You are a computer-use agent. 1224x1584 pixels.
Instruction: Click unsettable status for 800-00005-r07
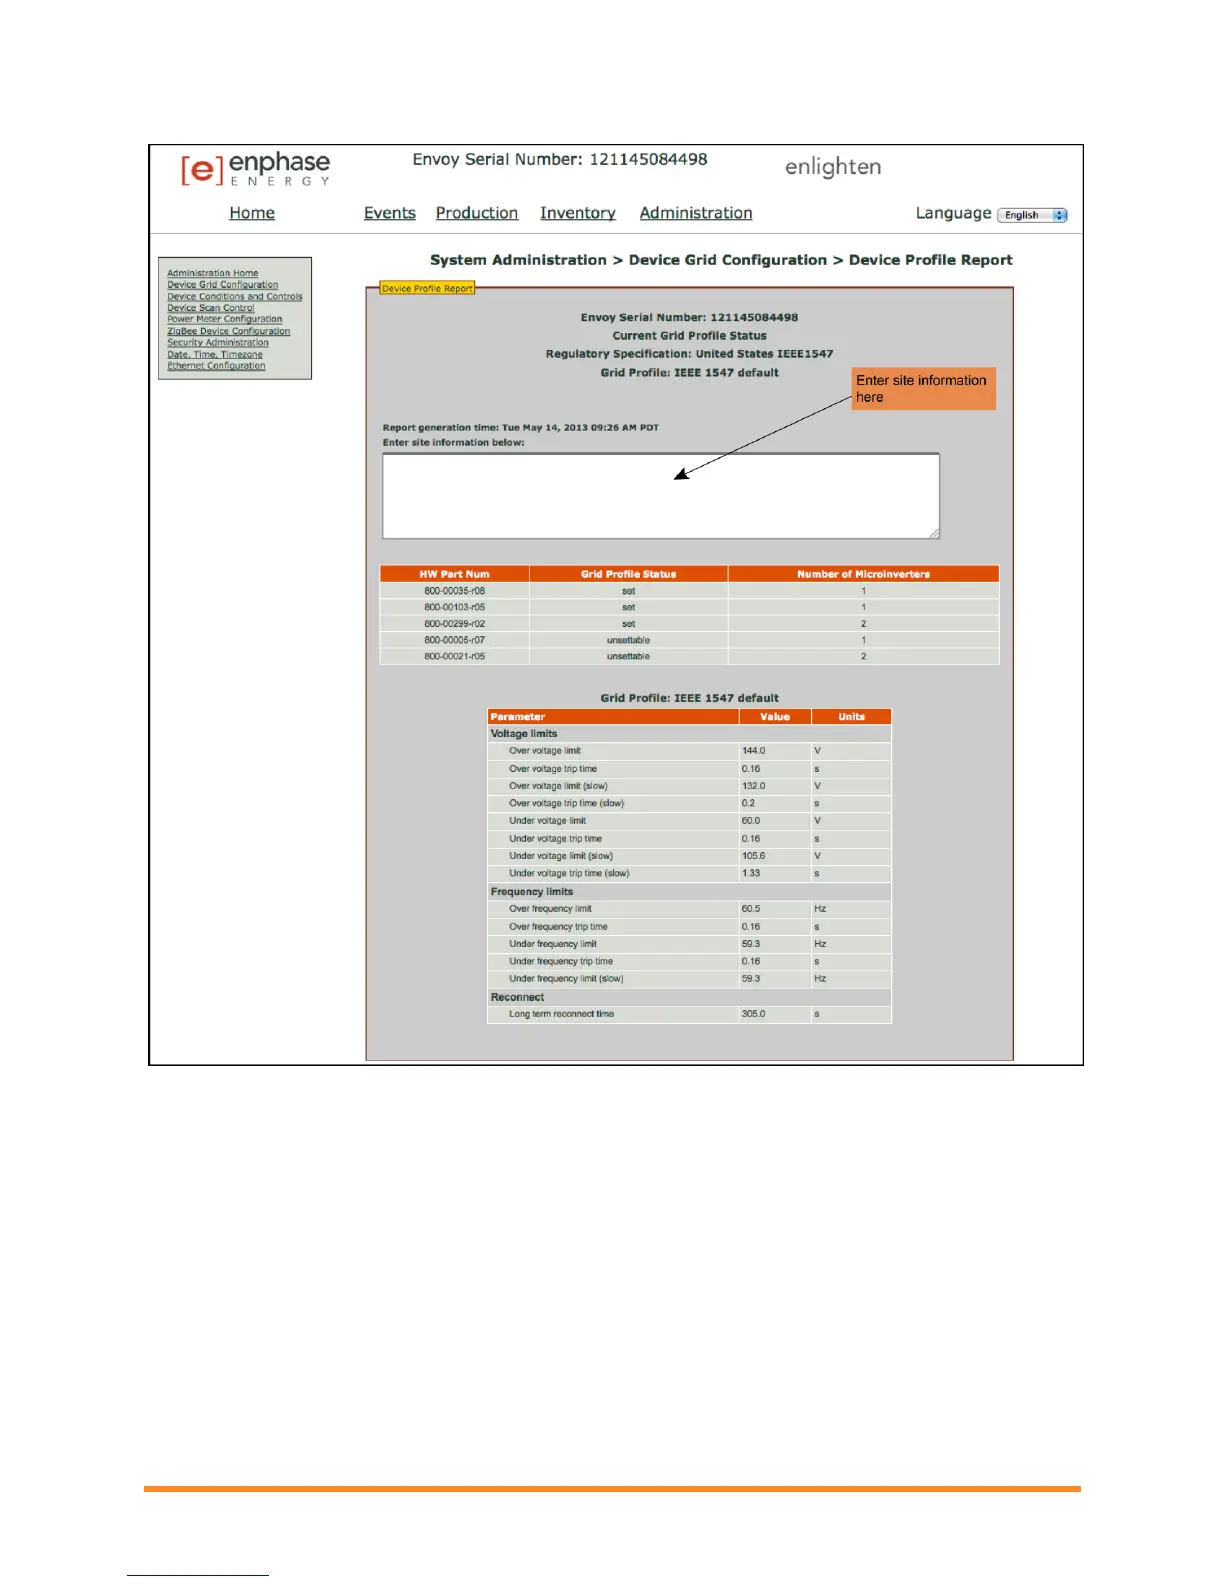[x=628, y=640]
